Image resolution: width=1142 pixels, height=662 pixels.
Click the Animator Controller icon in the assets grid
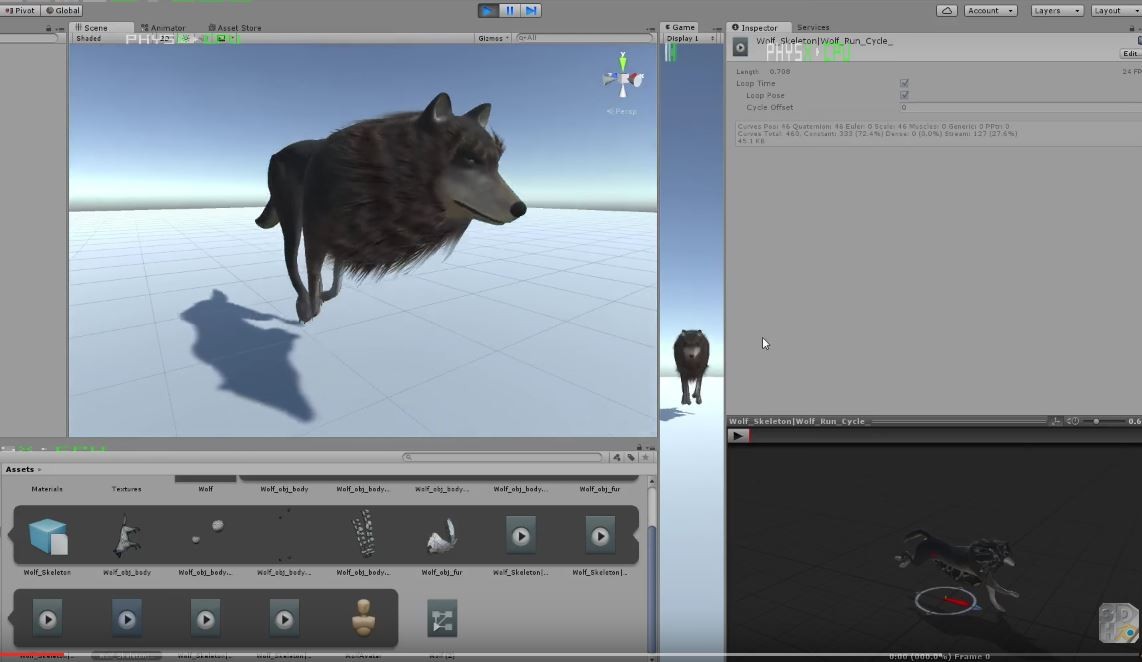point(442,617)
